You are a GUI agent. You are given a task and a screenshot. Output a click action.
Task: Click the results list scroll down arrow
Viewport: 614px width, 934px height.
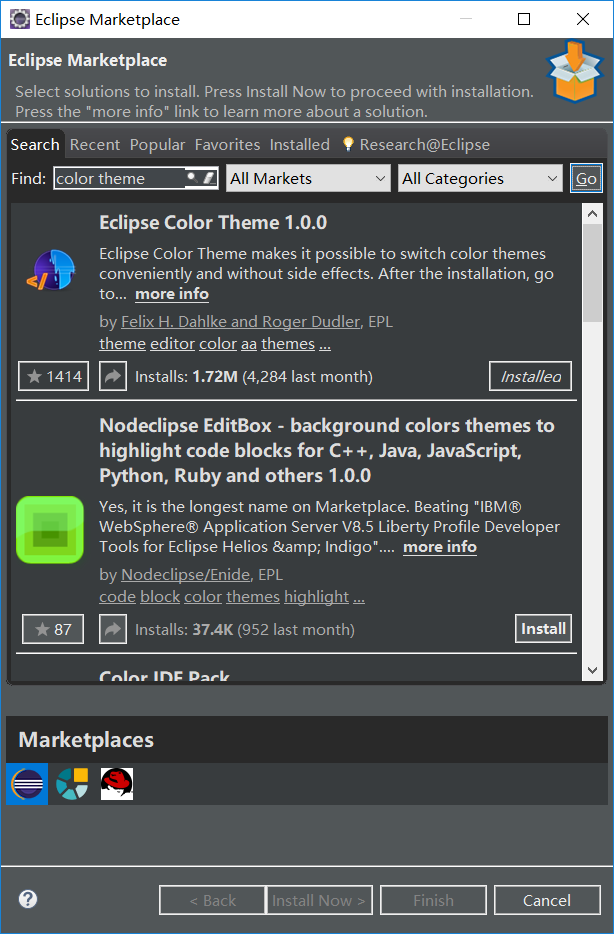592,670
